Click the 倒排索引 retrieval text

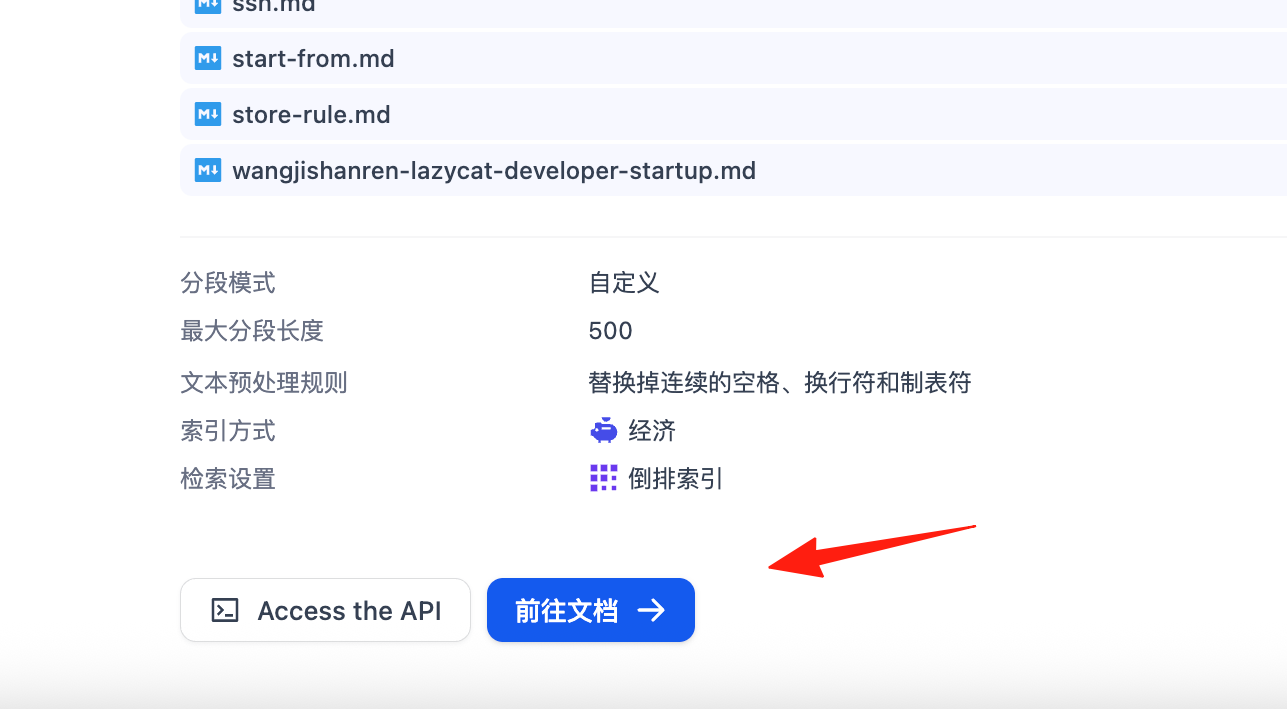[x=676, y=479]
